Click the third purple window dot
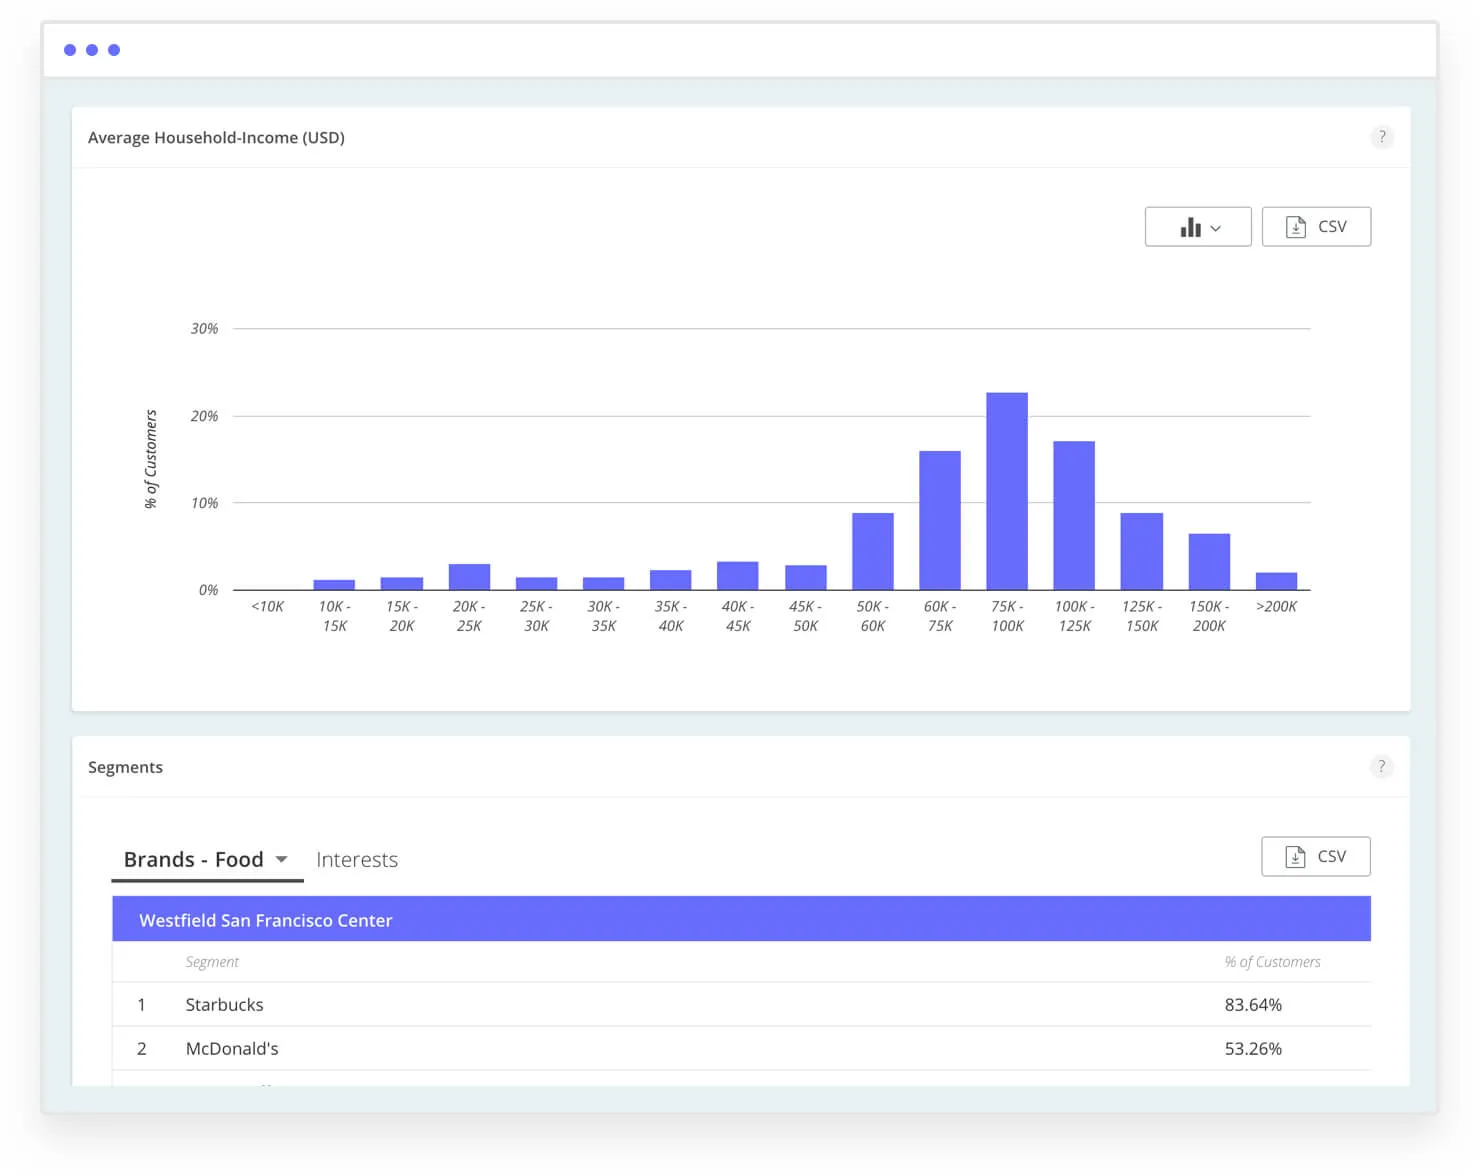This screenshot has height=1176, width=1480. 114,49
